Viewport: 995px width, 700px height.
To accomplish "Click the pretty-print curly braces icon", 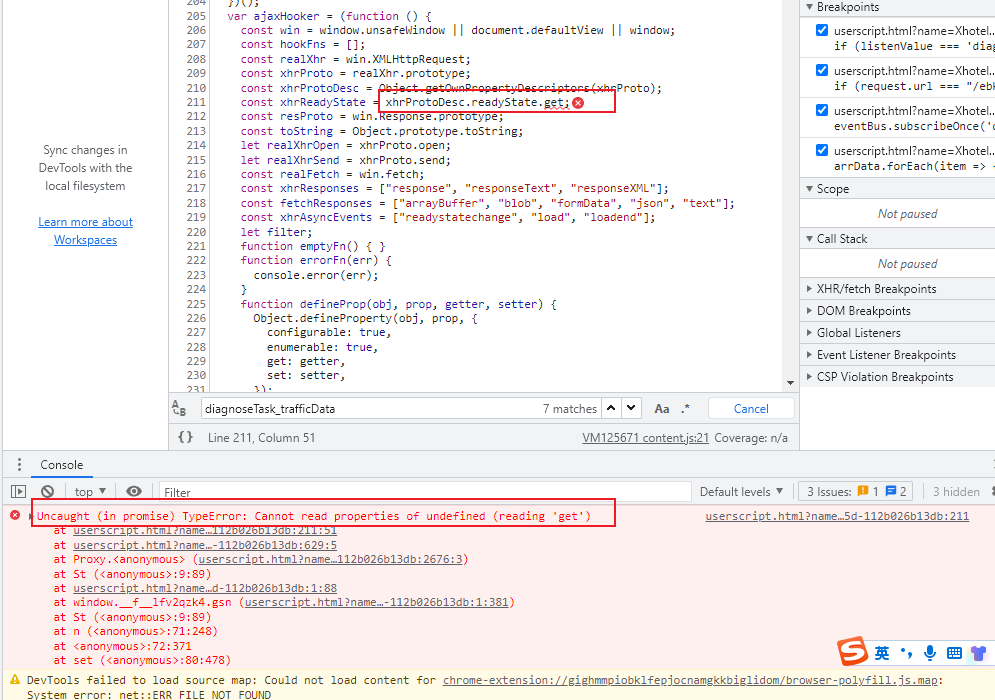I will pos(185,437).
